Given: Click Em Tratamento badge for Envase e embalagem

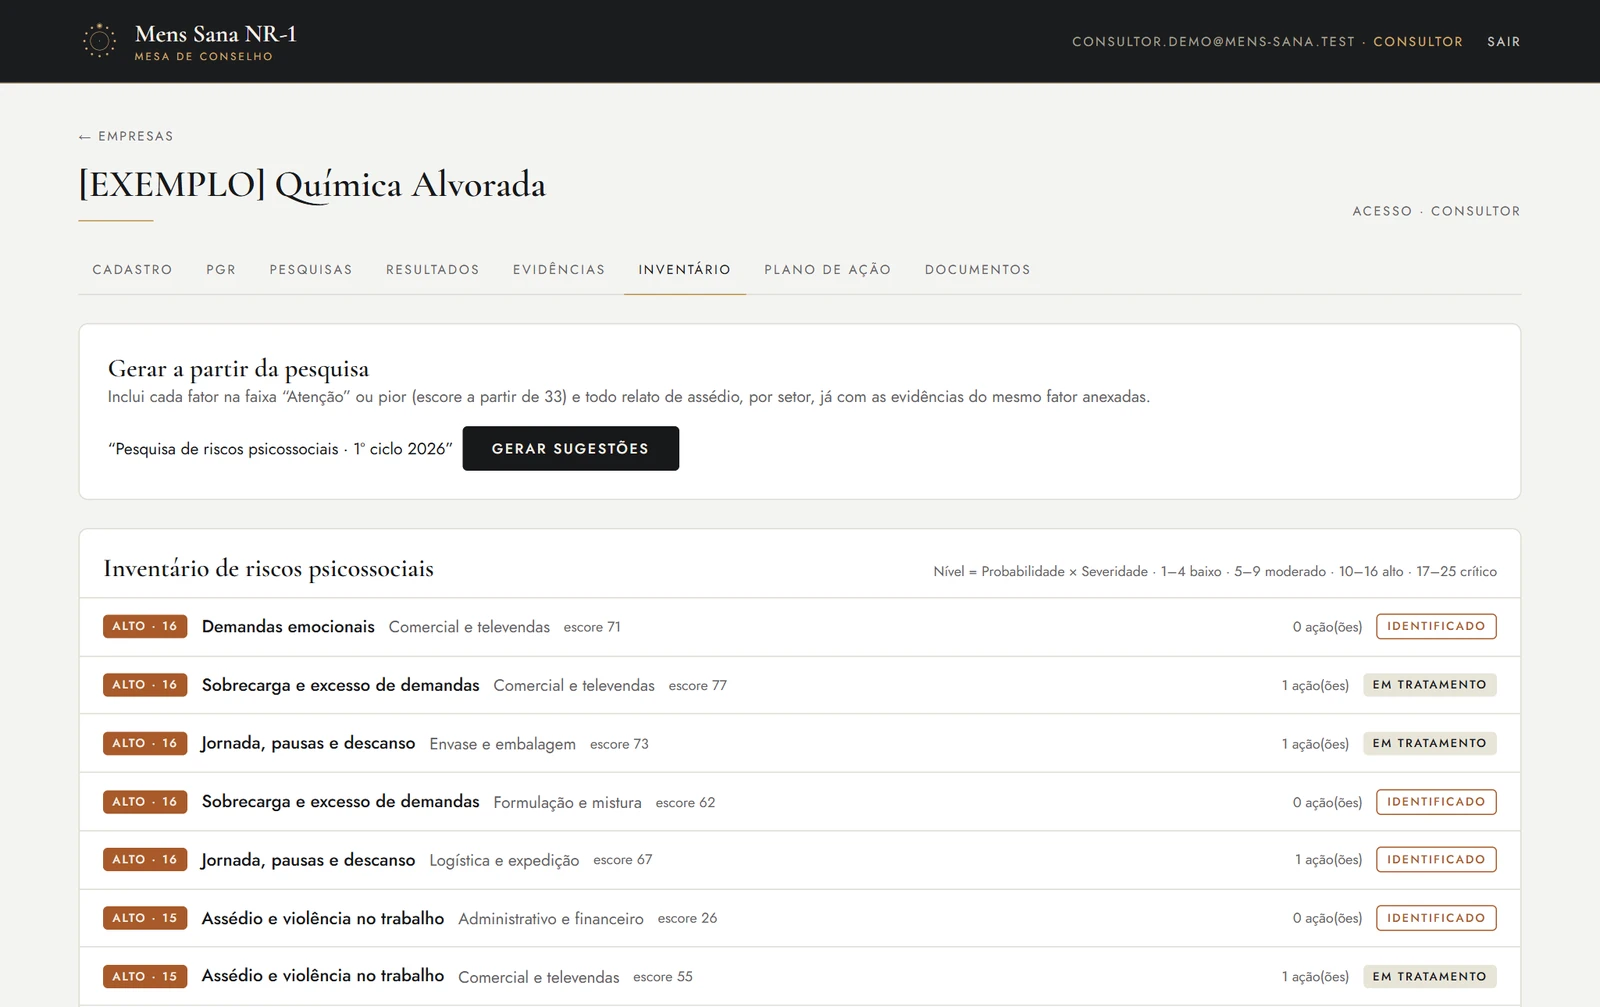Looking at the screenshot, I should point(1429,743).
